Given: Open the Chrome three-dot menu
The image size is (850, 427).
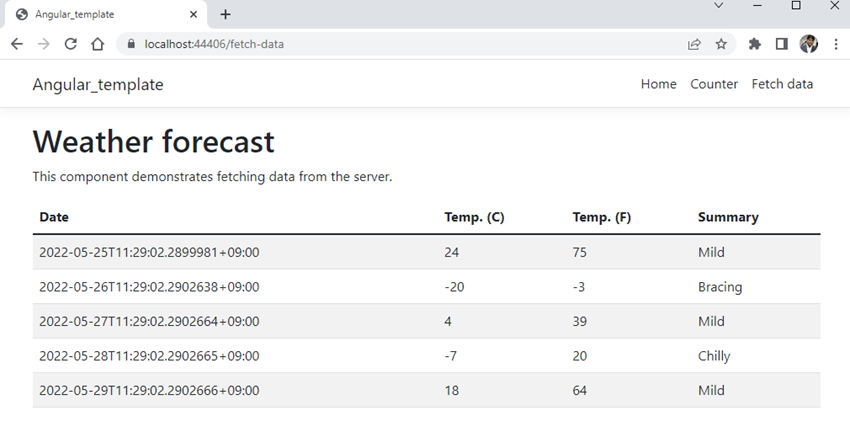Looking at the screenshot, I should [x=834, y=44].
